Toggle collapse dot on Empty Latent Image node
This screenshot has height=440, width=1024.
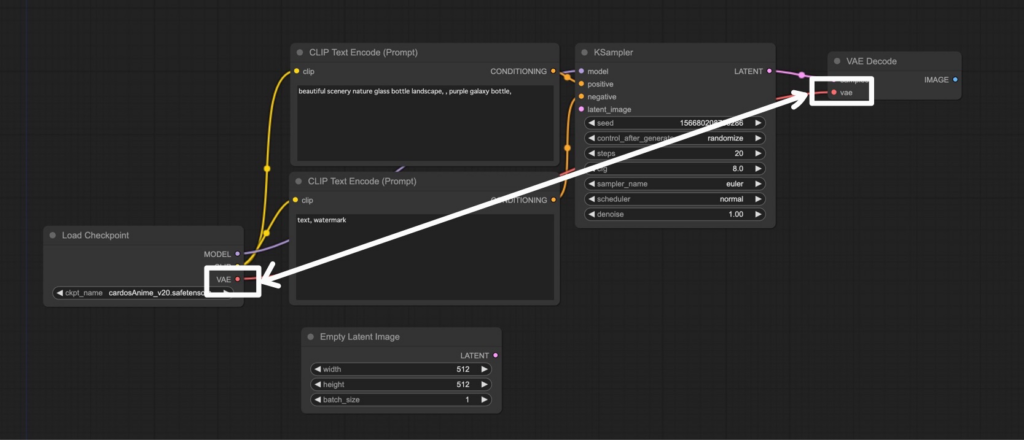[x=311, y=336]
